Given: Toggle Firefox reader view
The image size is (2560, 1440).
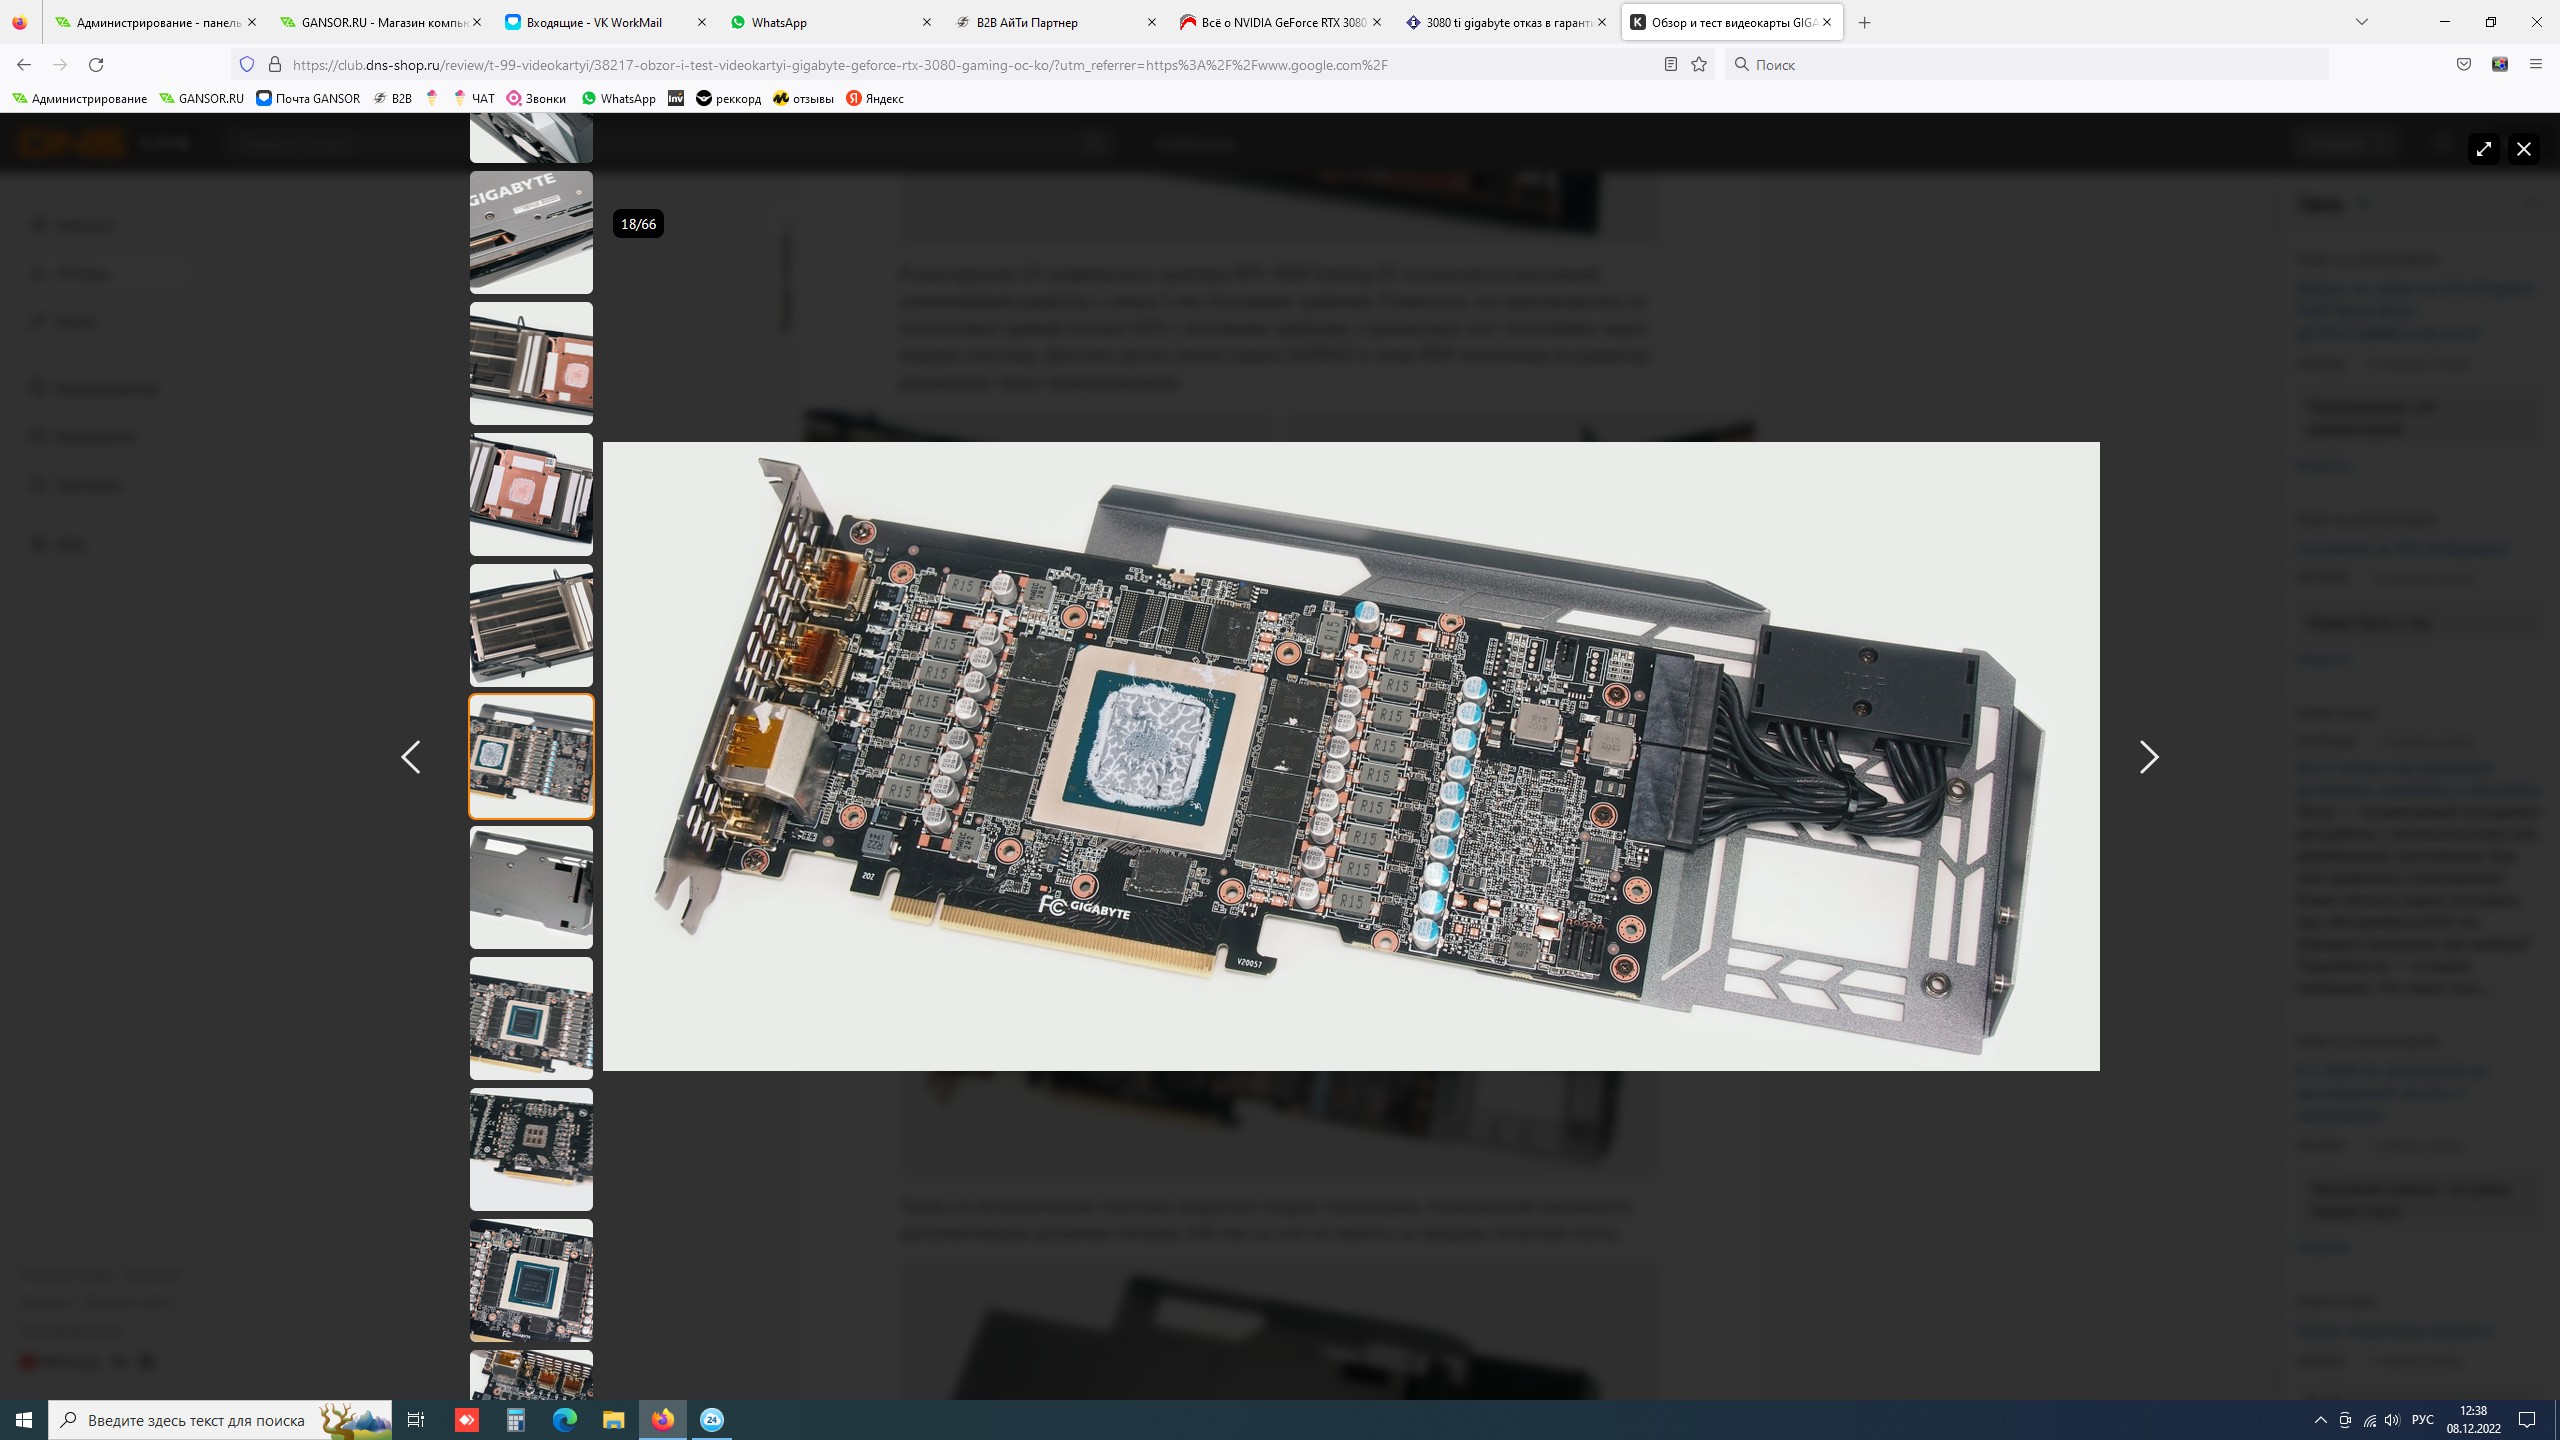Looking at the screenshot, I should tap(1670, 64).
